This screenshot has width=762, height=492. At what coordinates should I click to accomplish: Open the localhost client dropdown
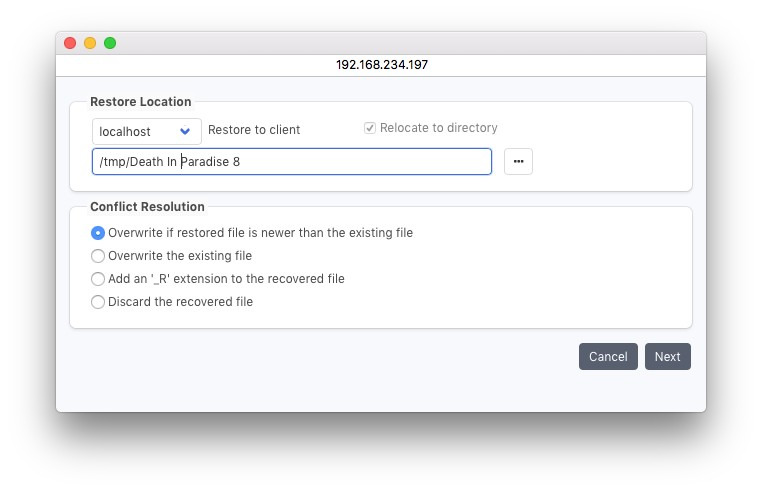(x=146, y=131)
